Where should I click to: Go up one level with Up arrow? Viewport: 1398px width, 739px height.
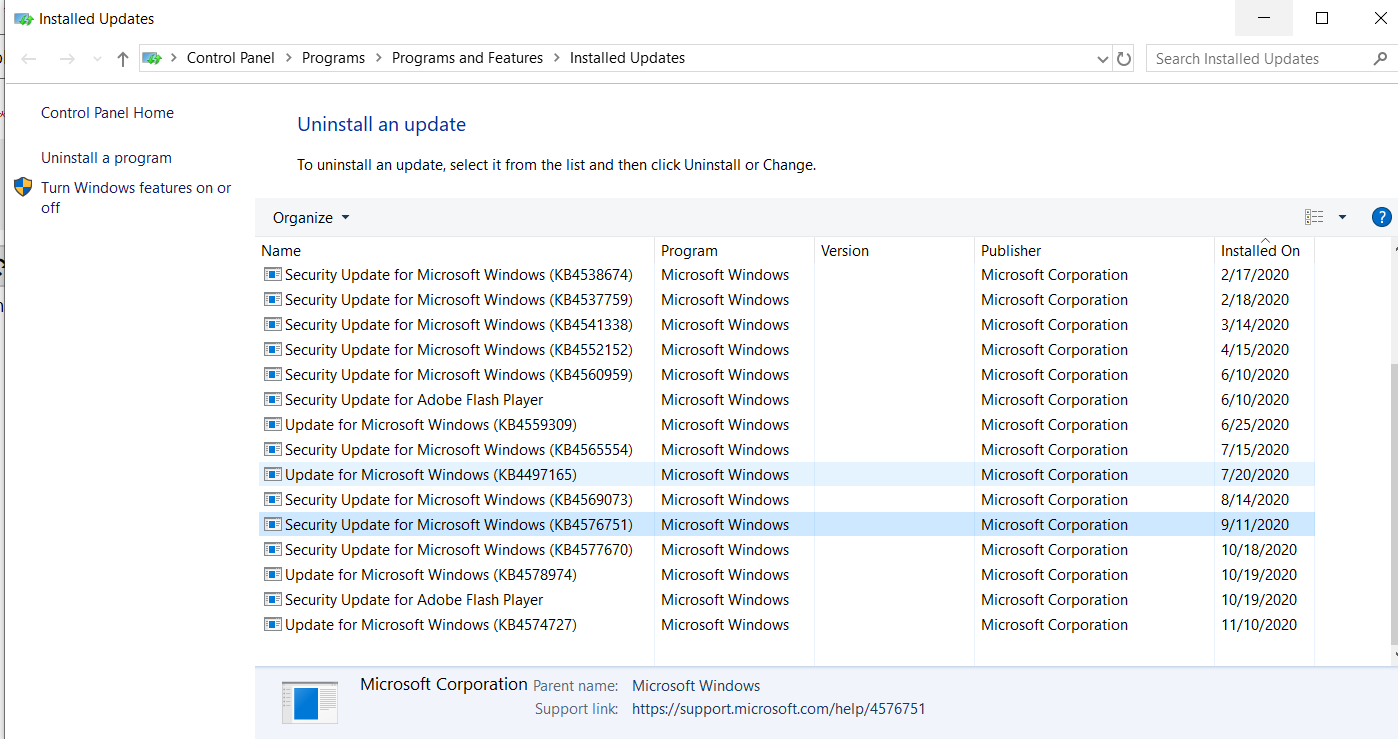pos(123,59)
